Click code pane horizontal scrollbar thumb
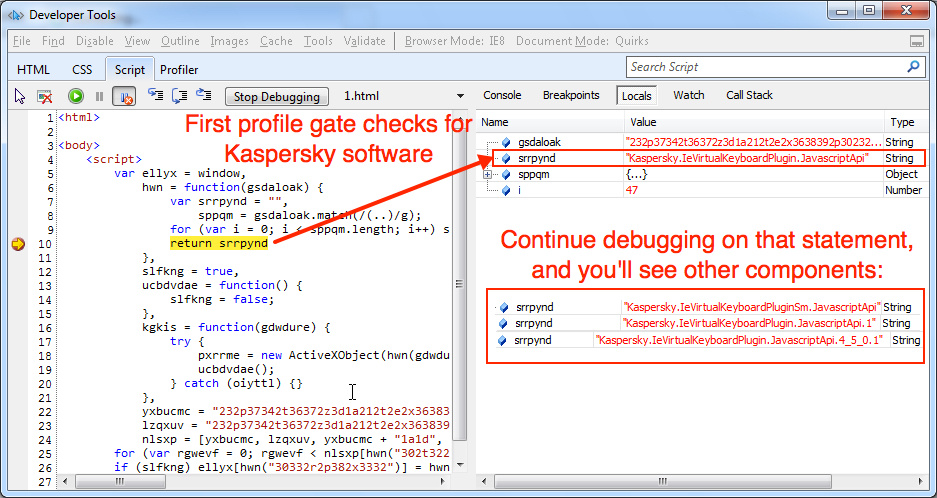 (x=120, y=482)
